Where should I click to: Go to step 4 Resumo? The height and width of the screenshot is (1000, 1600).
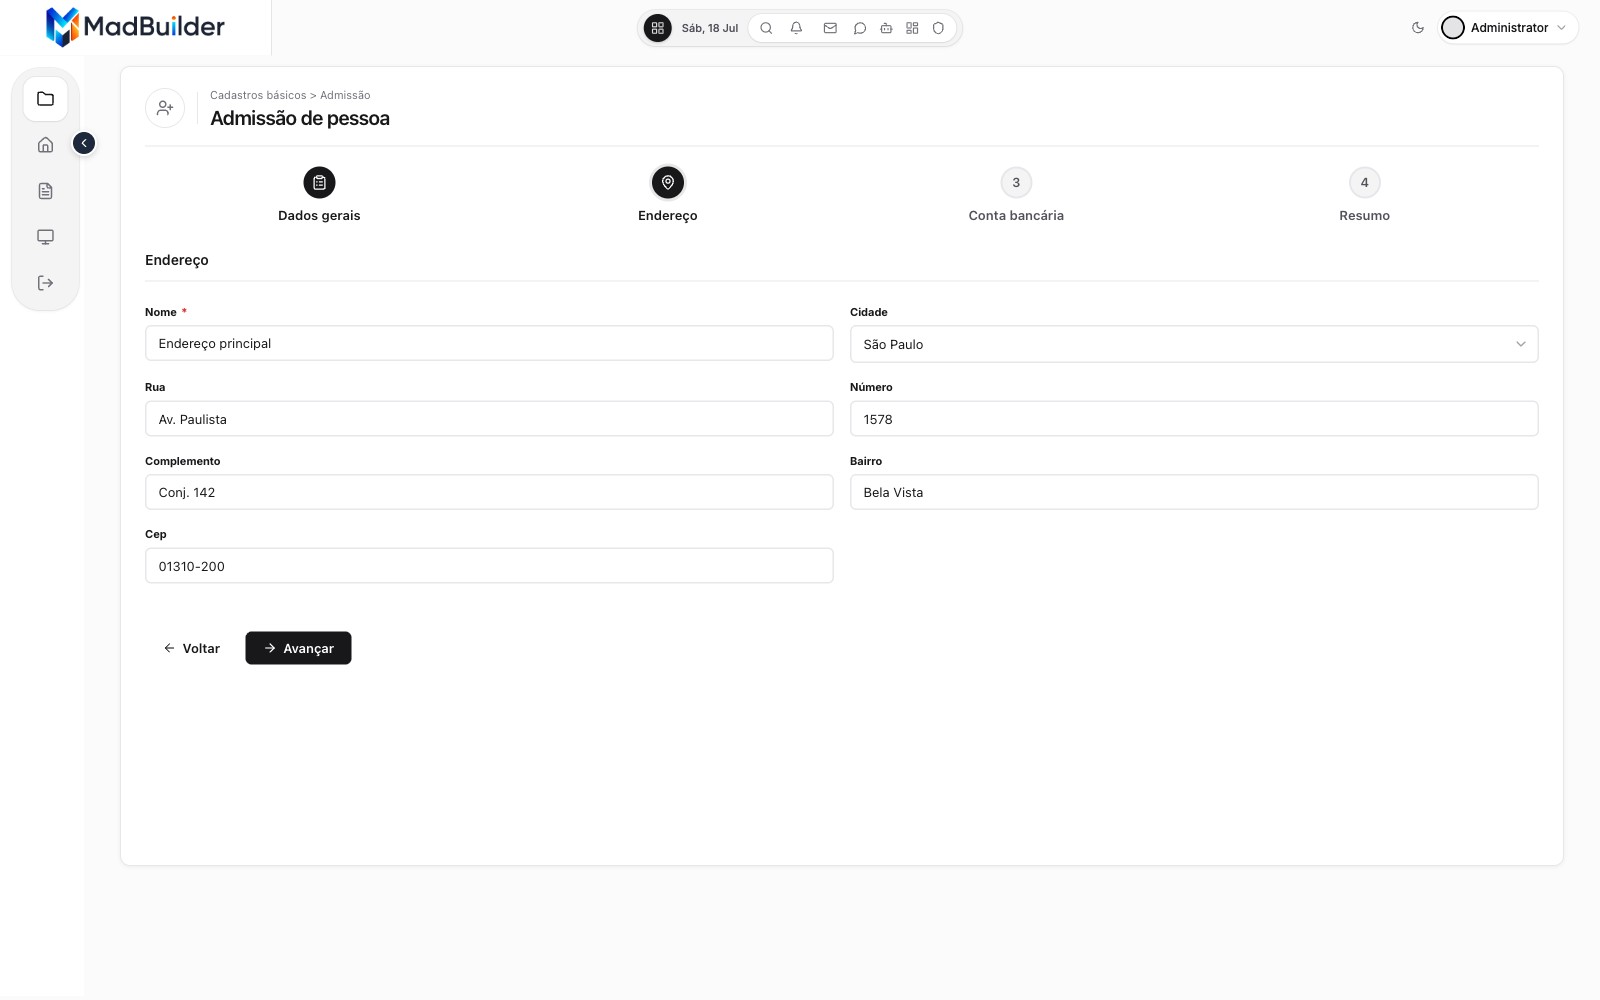(x=1364, y=196)
